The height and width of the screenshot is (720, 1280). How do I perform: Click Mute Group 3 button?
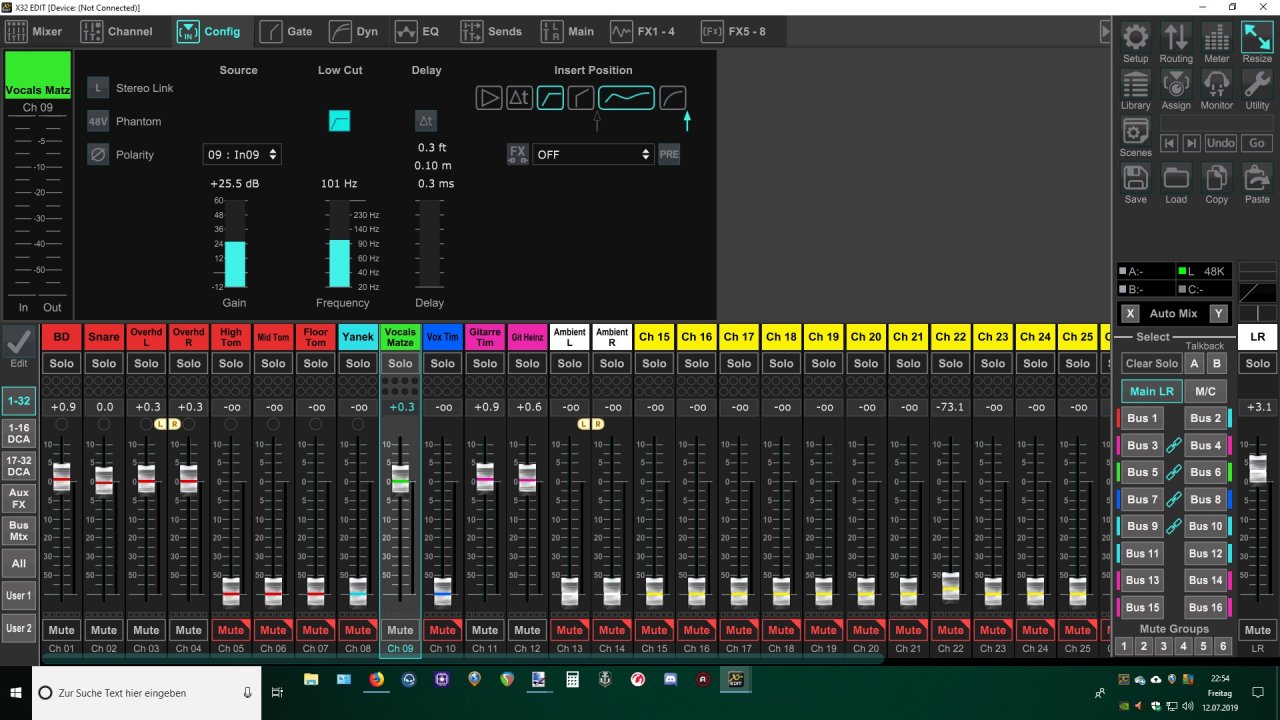click(x=1163, y=647)
